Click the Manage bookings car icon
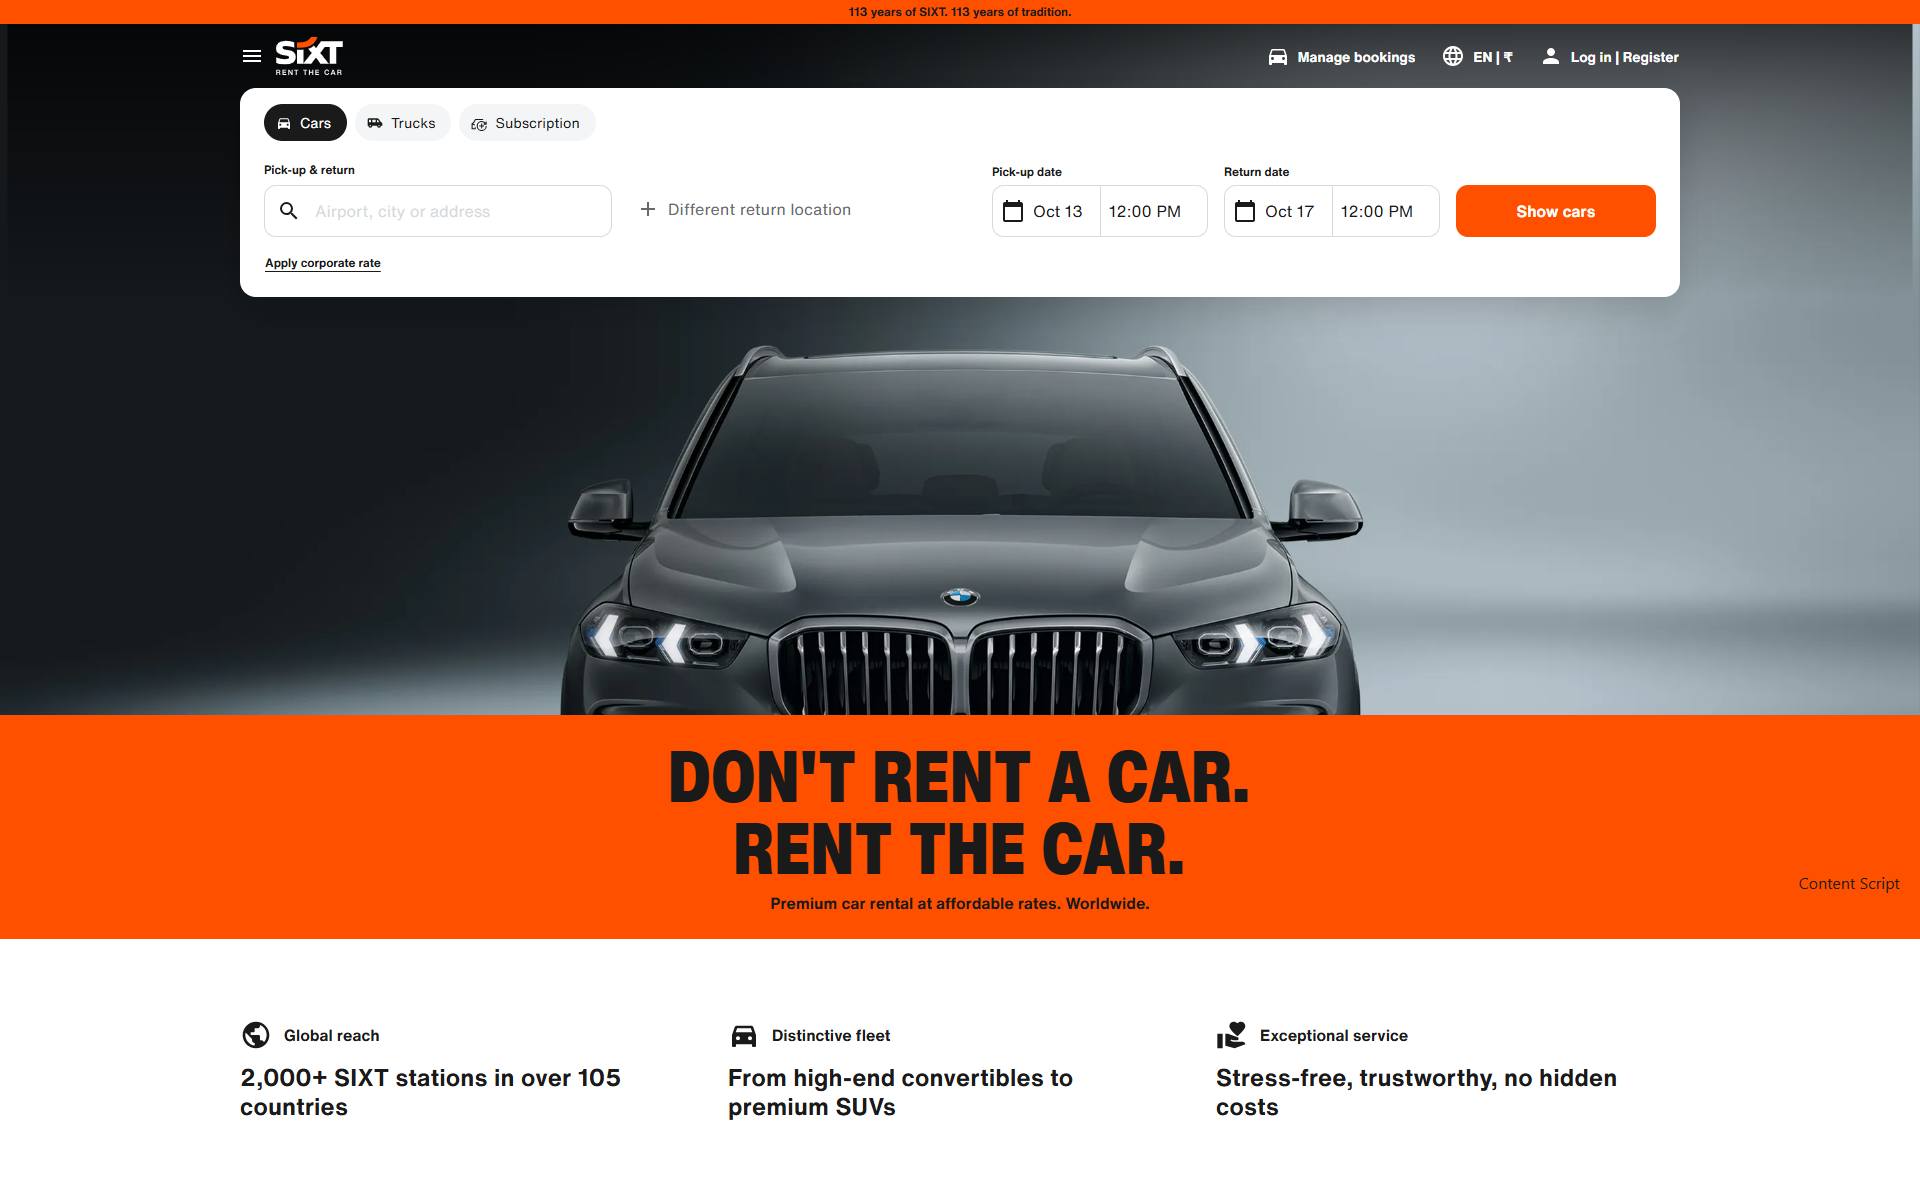Viewport: 1920px width, 1189px height. tap(1277, 57)
